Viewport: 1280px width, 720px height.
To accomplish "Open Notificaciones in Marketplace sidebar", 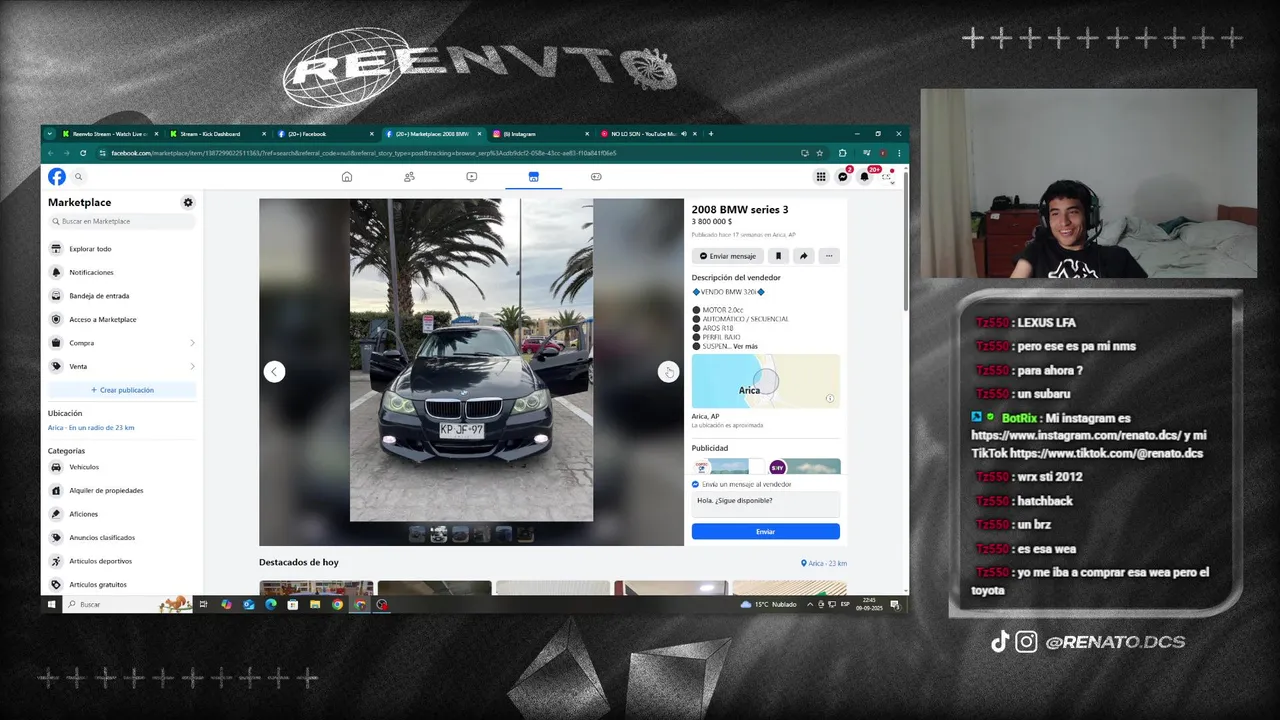I will coord(122,272).
